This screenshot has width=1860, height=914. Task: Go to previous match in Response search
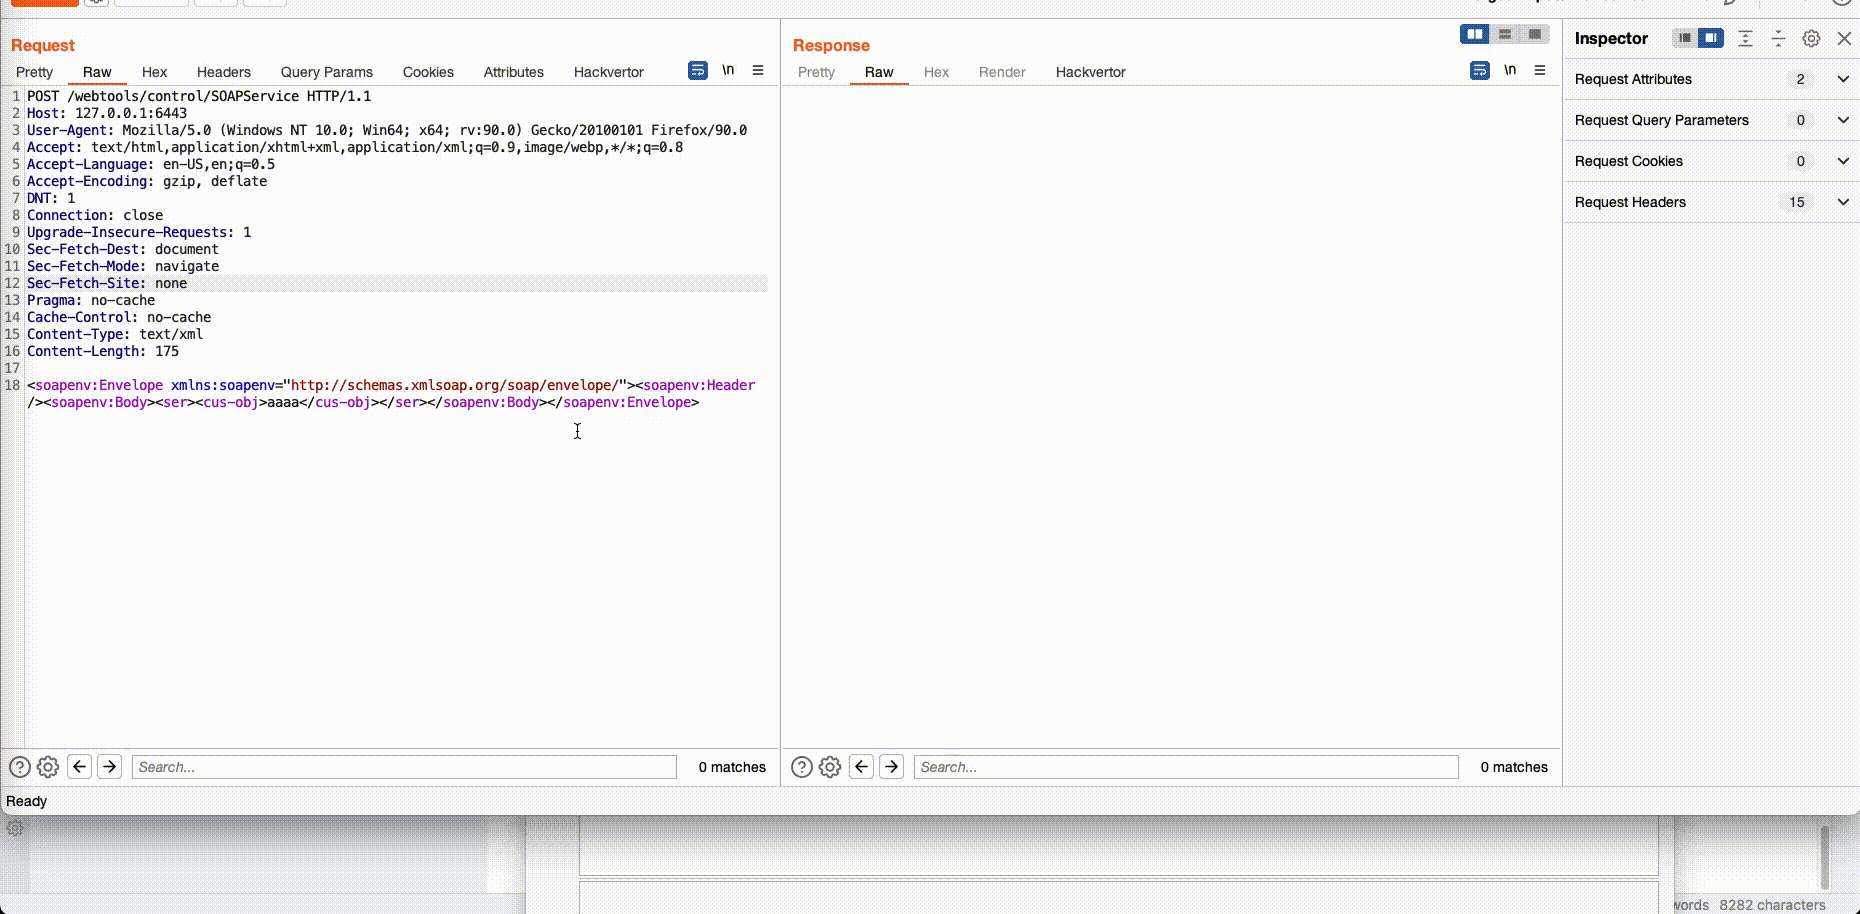pyautogui.click(x=861, y=767)
